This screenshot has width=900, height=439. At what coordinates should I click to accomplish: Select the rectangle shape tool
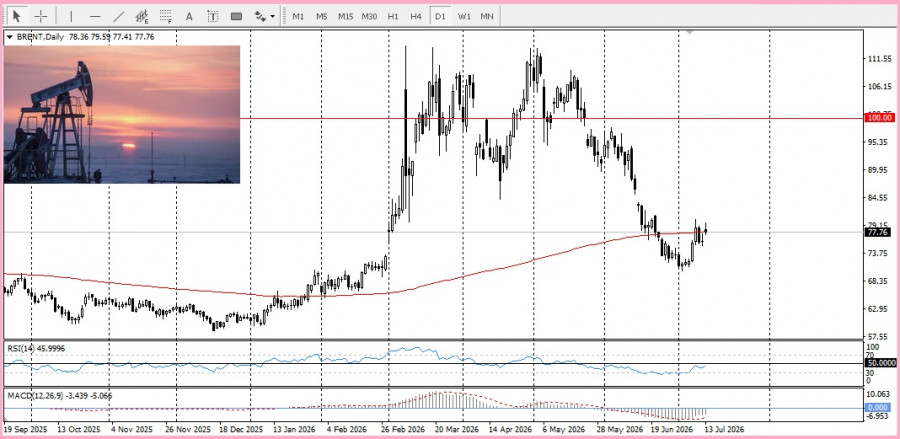click(236, 16)
